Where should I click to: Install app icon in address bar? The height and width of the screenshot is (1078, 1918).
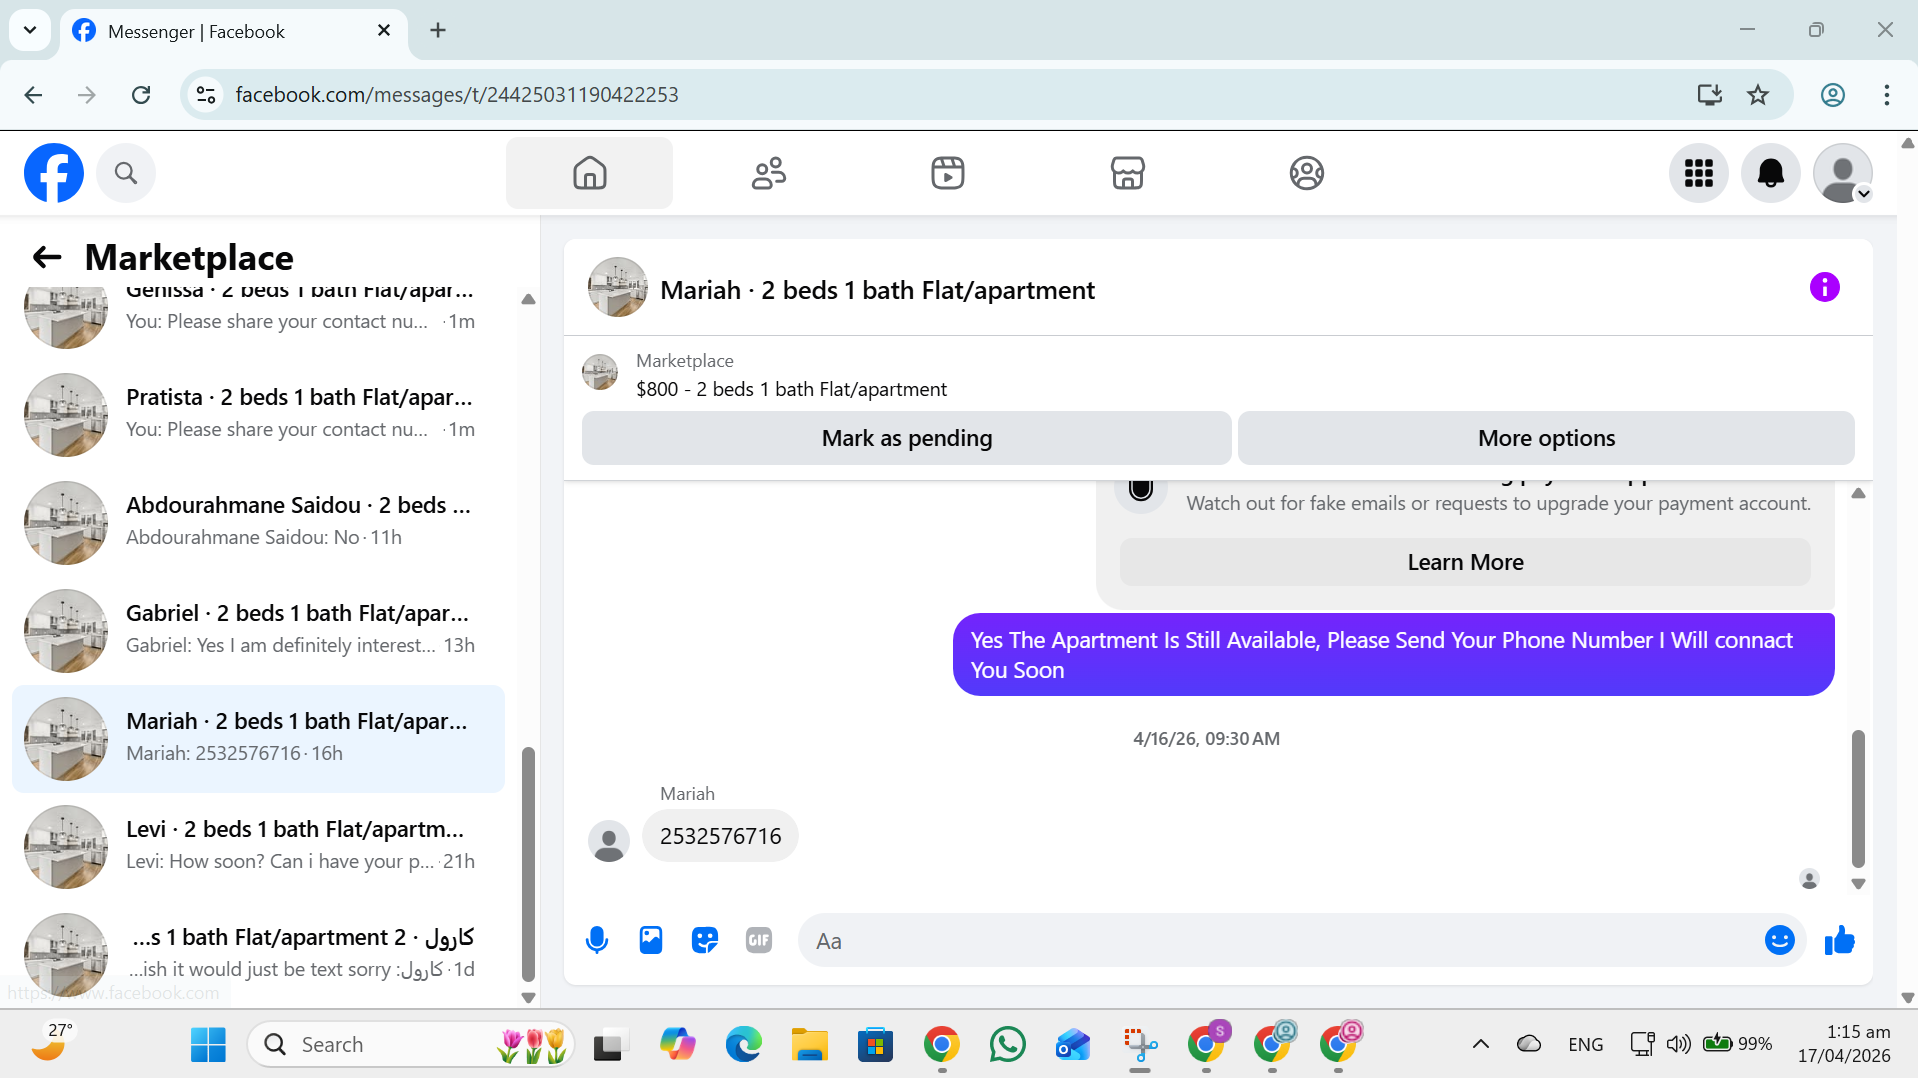point(1709,95)
